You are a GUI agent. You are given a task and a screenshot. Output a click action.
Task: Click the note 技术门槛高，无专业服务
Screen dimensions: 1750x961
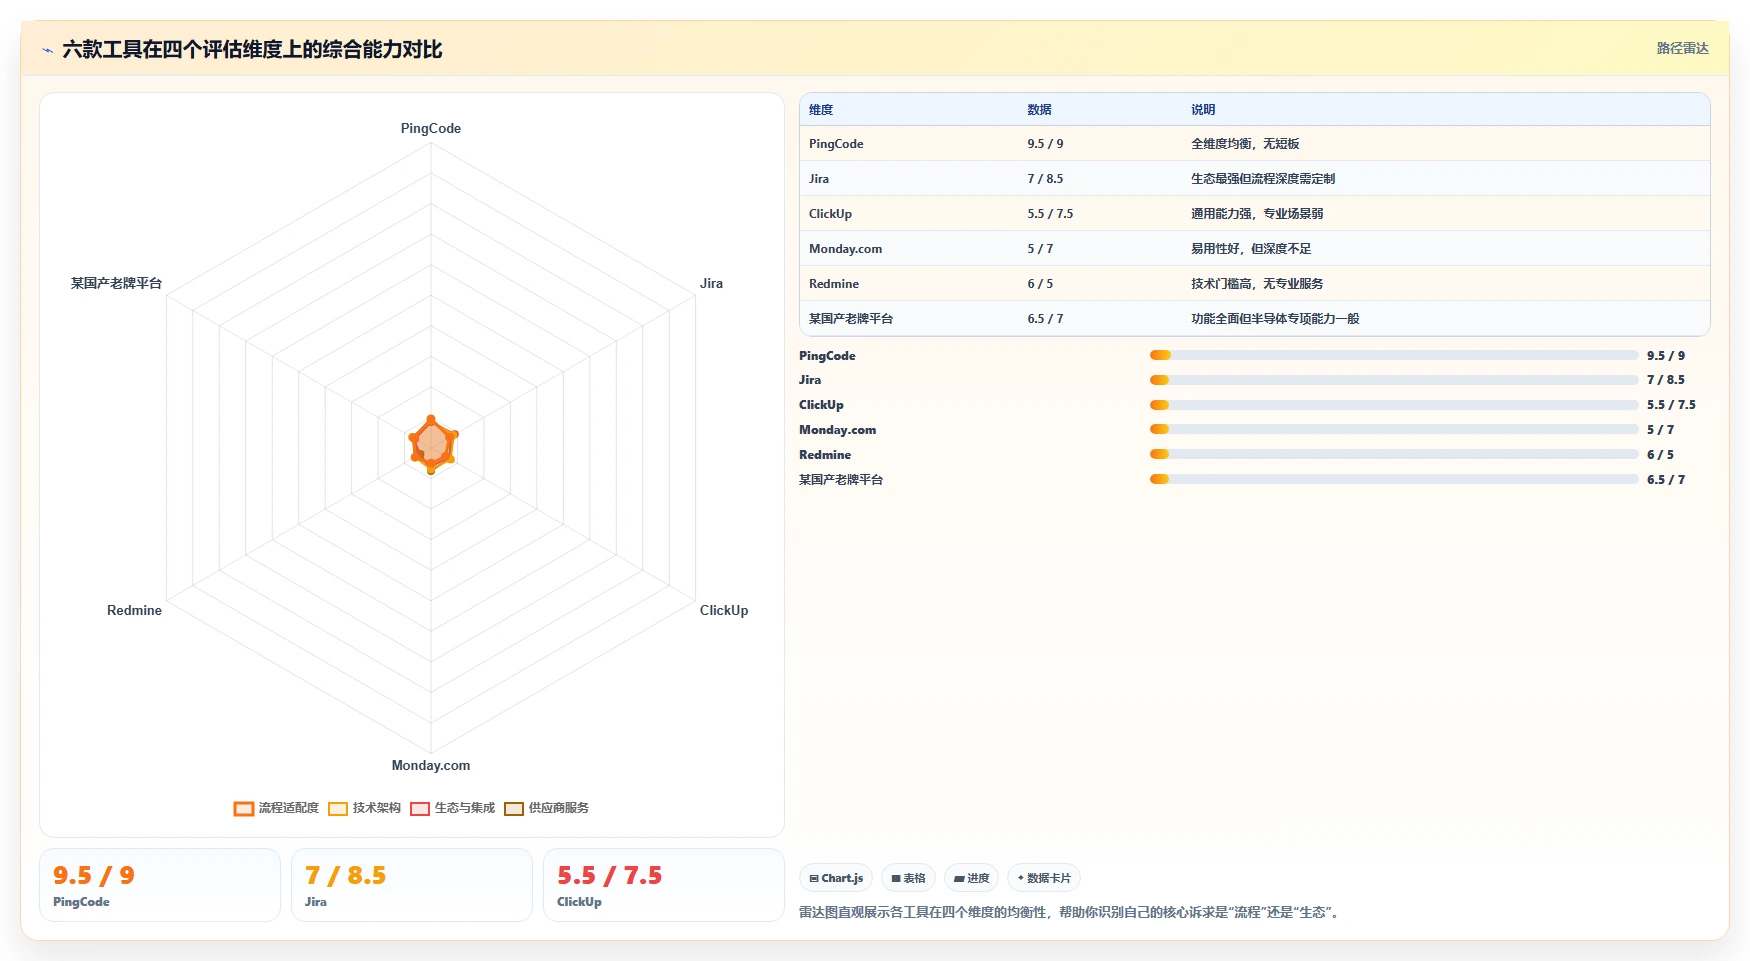tap(1257, 284)
